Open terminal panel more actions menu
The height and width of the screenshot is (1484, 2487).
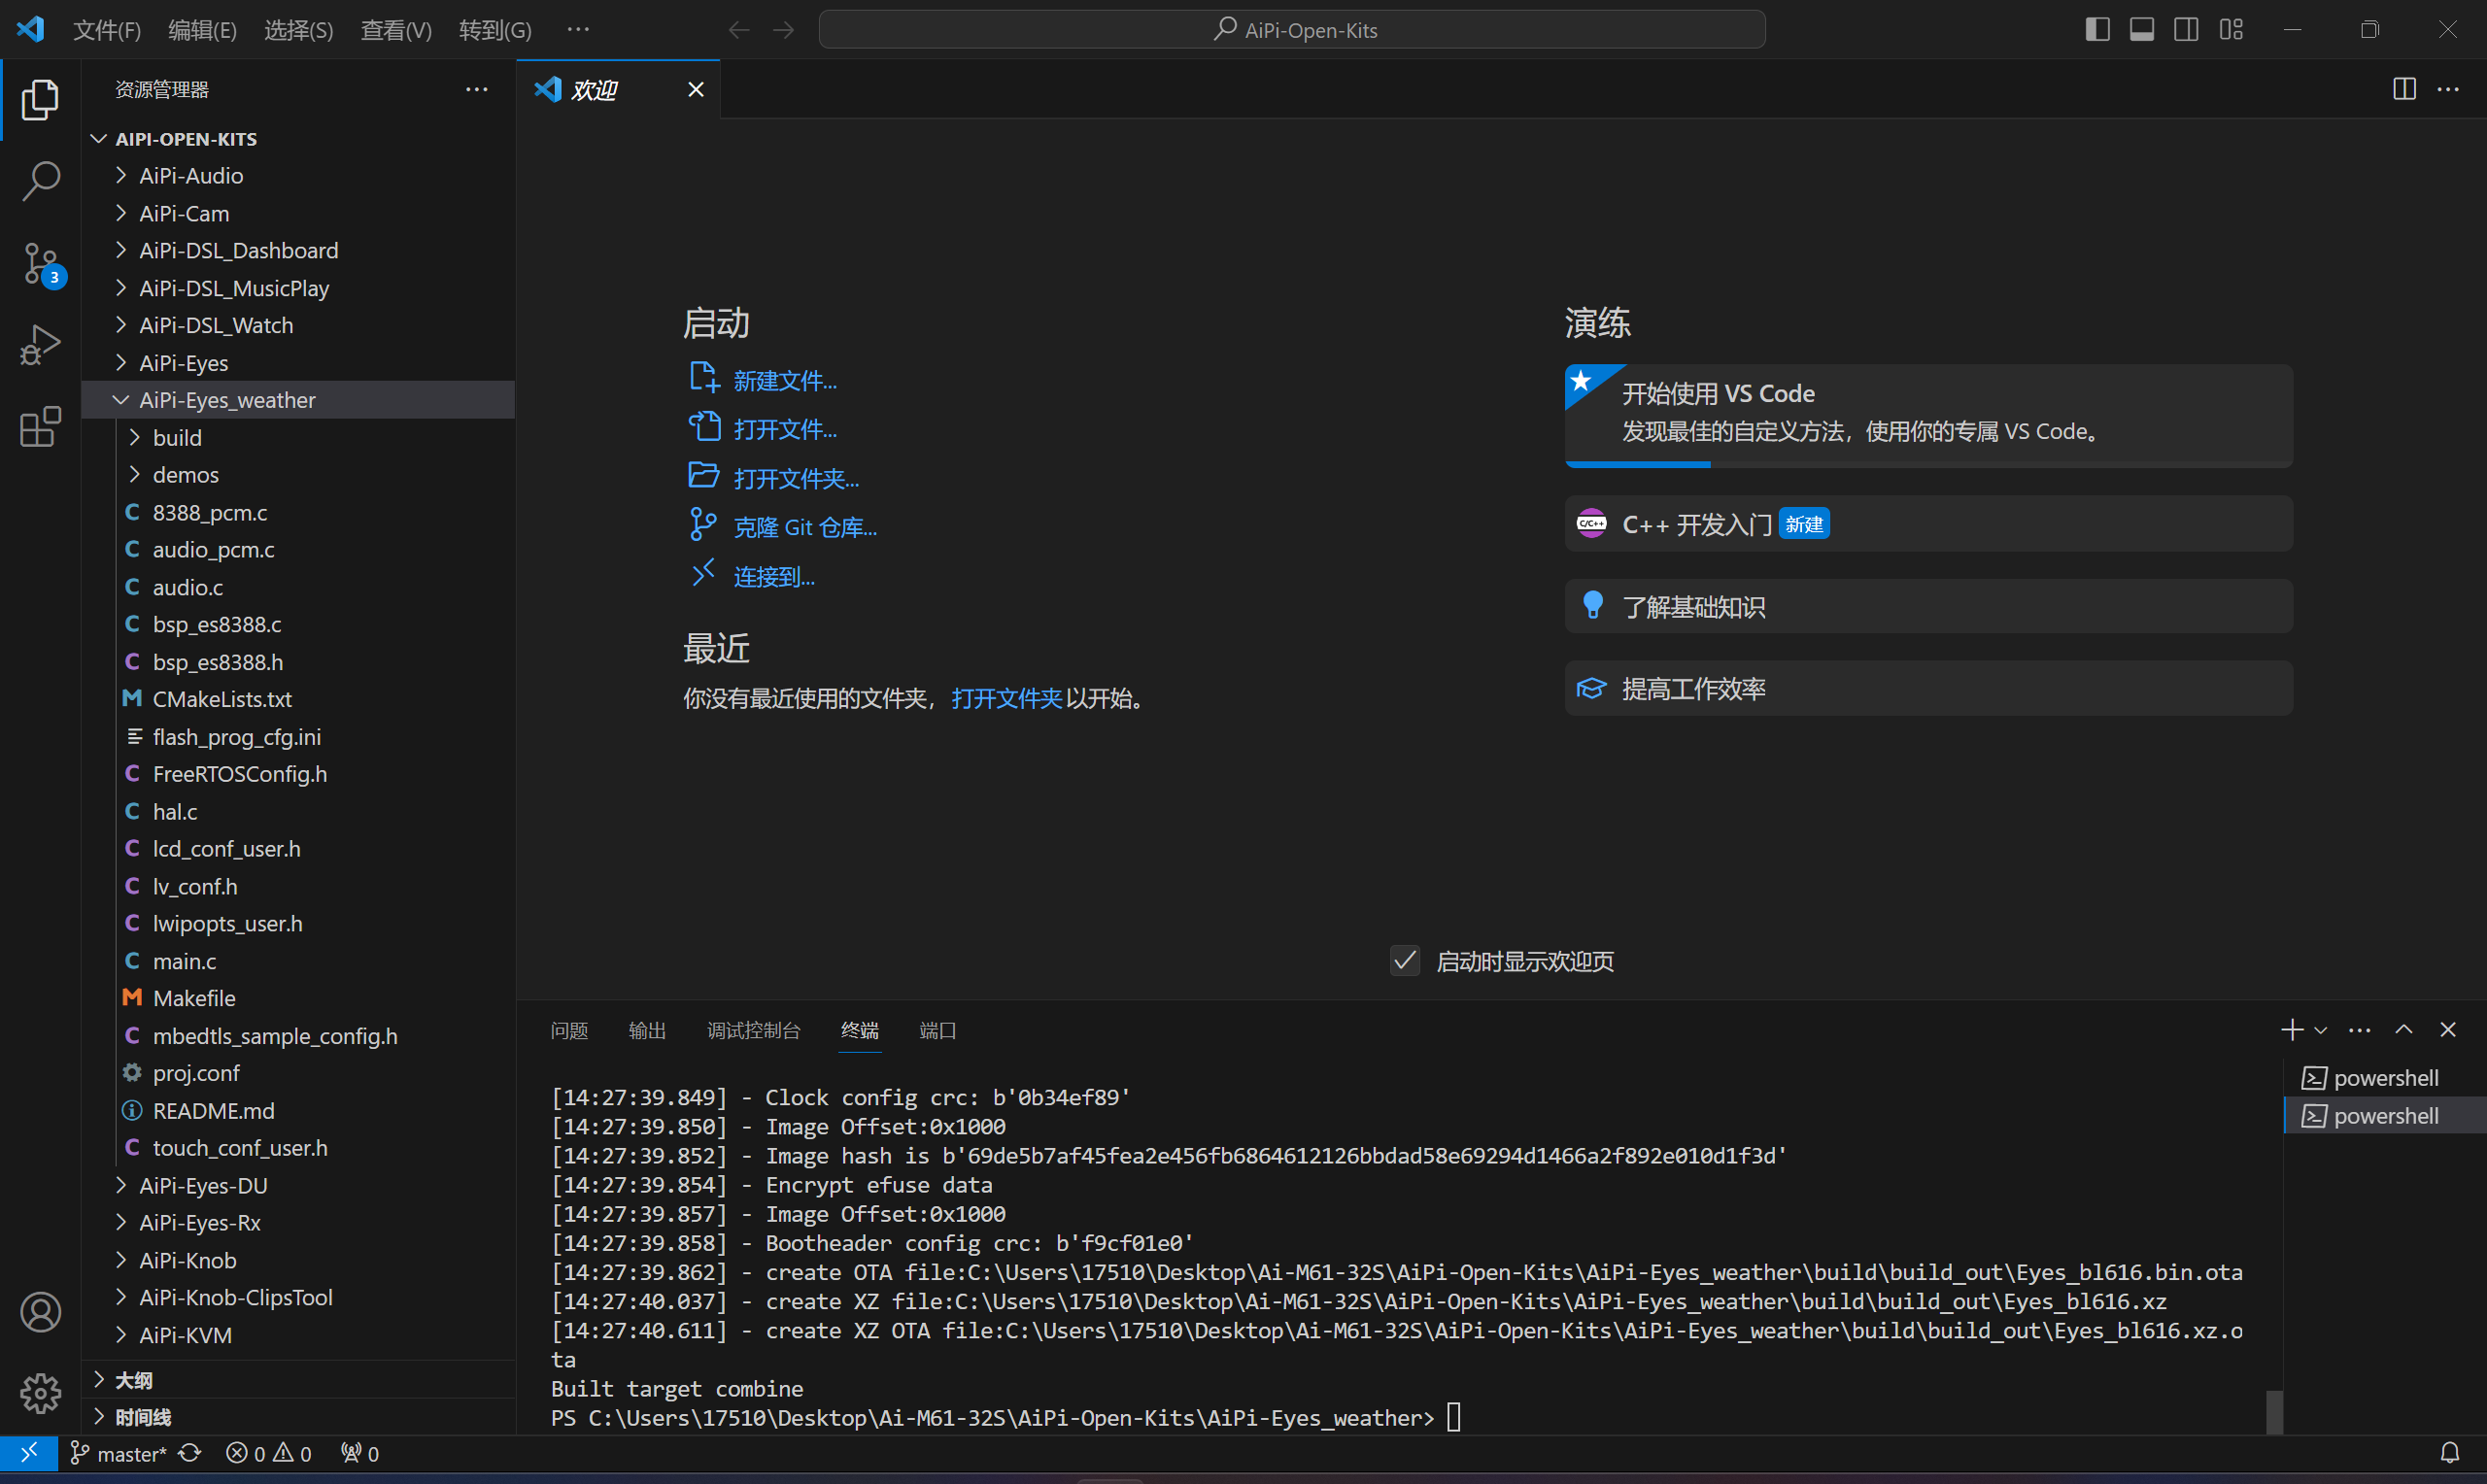[2359, 1029]
